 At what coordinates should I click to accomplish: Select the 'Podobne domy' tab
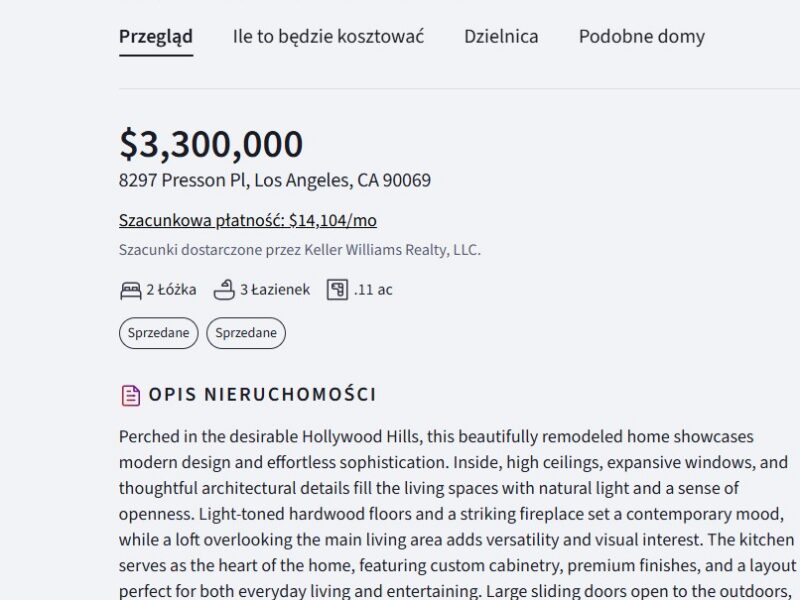click(640, 36)
